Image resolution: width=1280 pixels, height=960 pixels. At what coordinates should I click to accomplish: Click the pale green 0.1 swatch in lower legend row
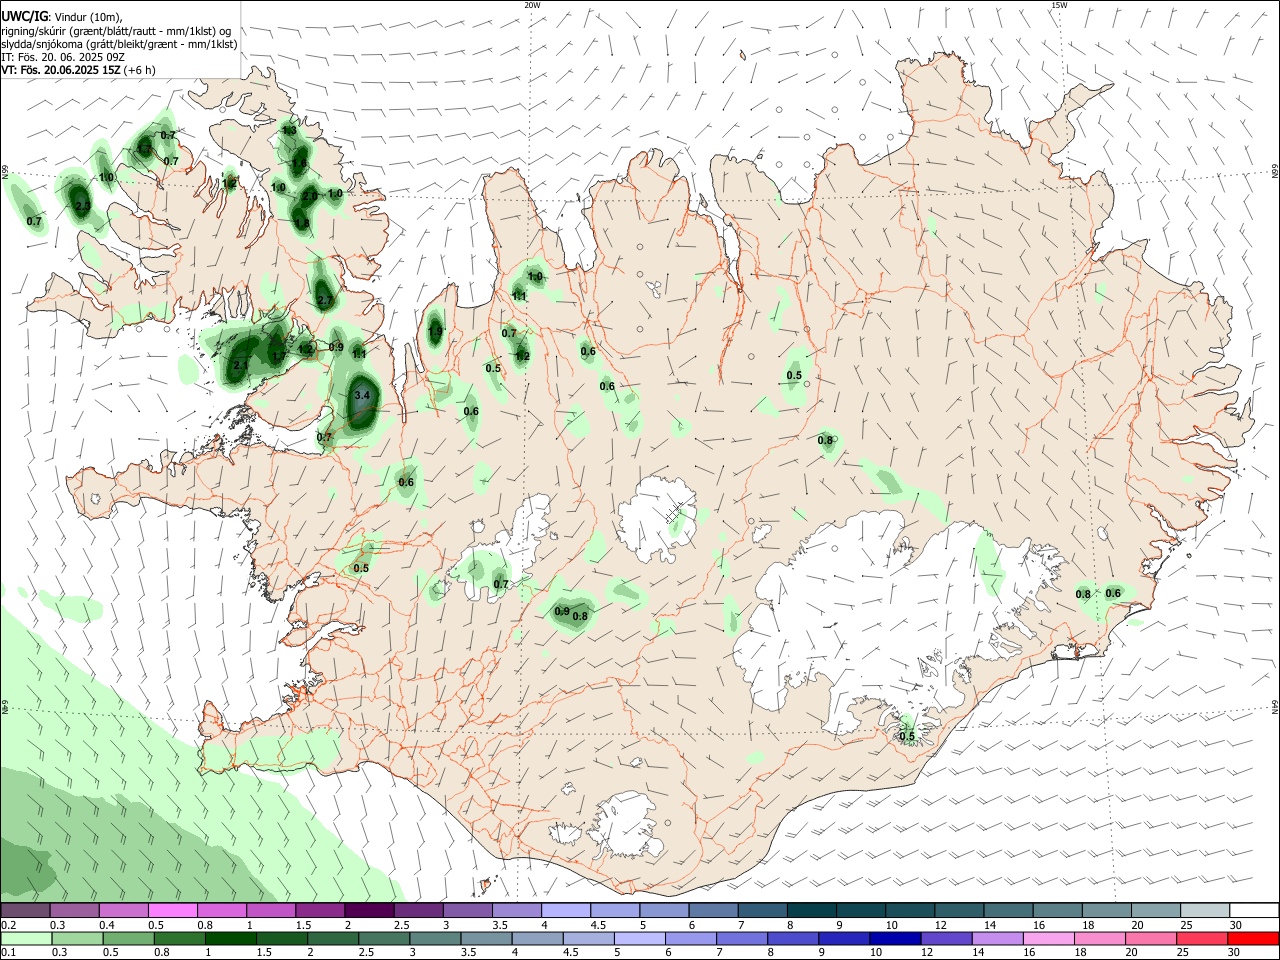coord(26,939)
